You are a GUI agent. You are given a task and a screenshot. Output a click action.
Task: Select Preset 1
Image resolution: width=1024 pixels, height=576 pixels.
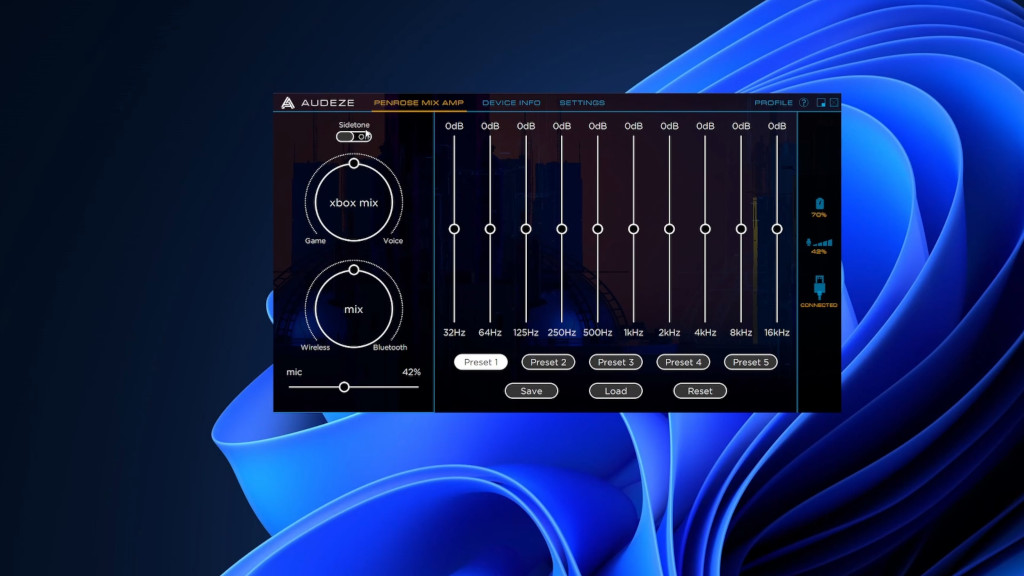click(x=481, y=362)
